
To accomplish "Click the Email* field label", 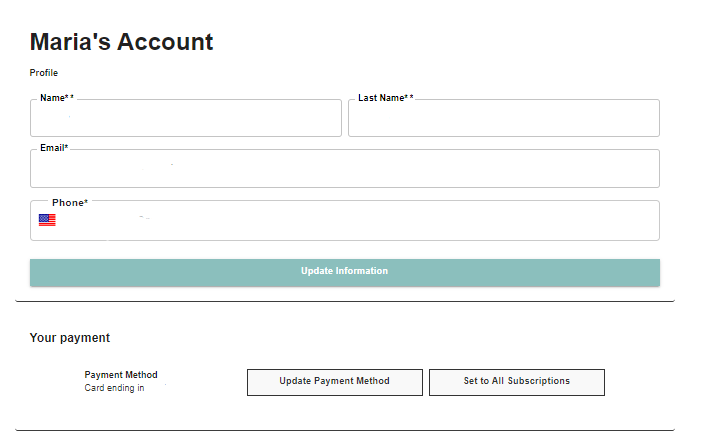I will [54, 148].
